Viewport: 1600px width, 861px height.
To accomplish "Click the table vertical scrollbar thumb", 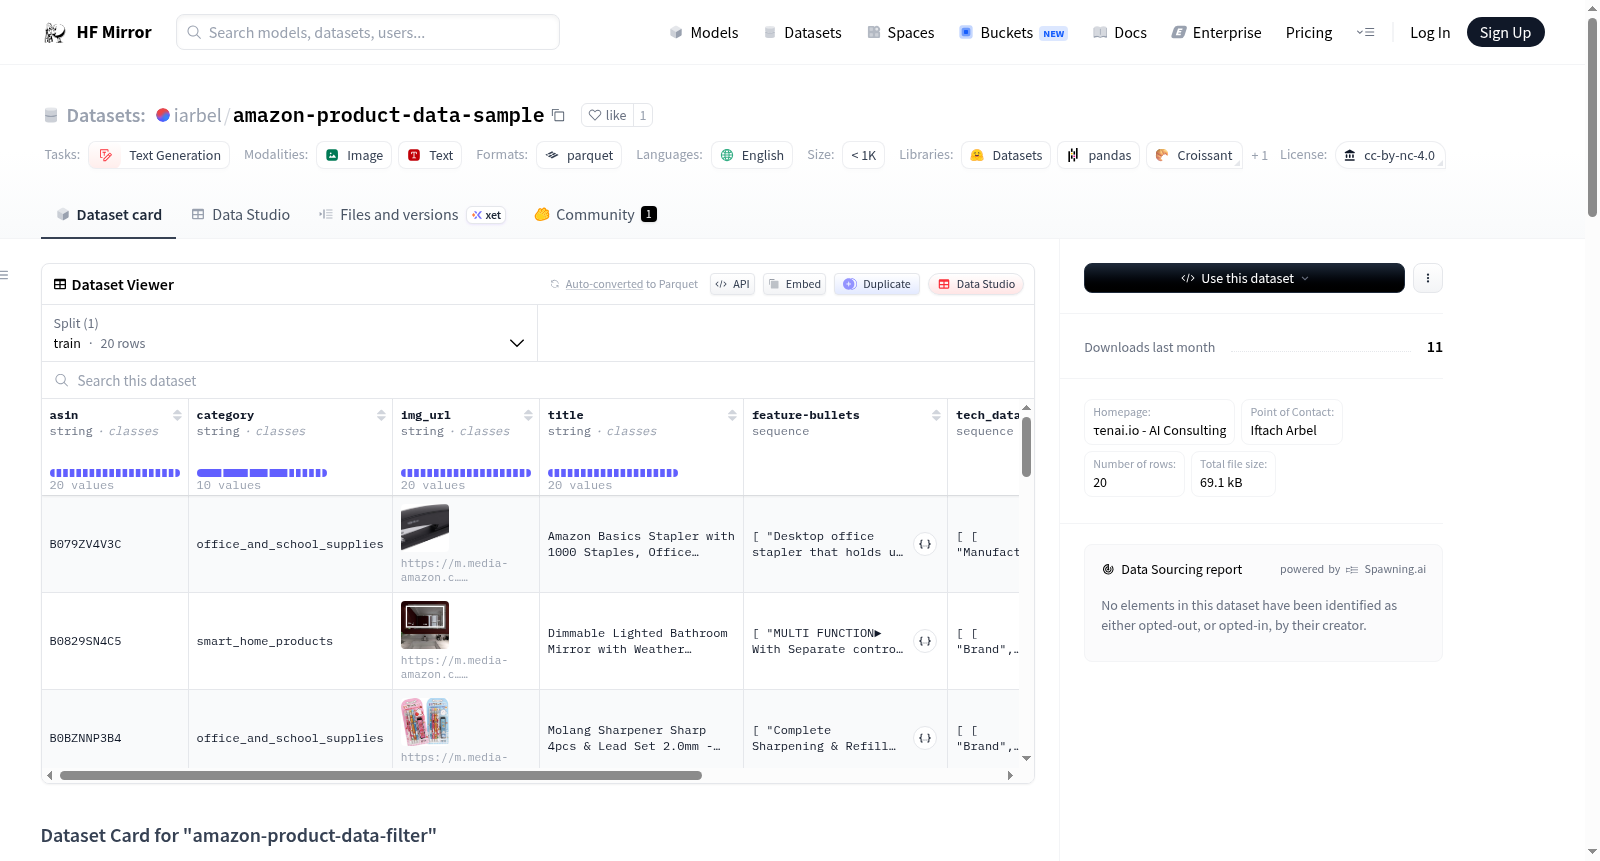I will click(1026, 446).
